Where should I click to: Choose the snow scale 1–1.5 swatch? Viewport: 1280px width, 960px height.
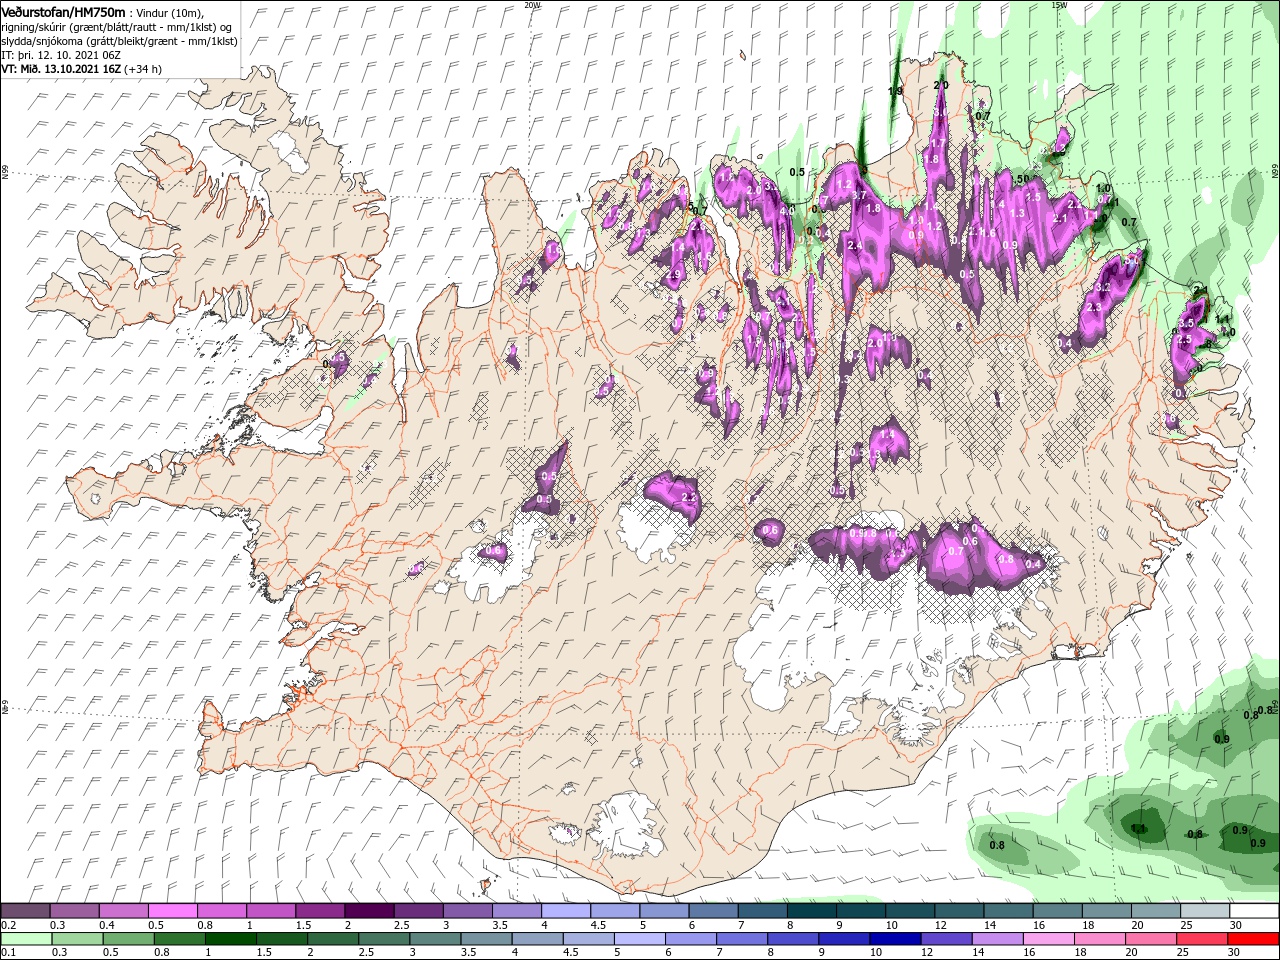[x=270, y=911]
